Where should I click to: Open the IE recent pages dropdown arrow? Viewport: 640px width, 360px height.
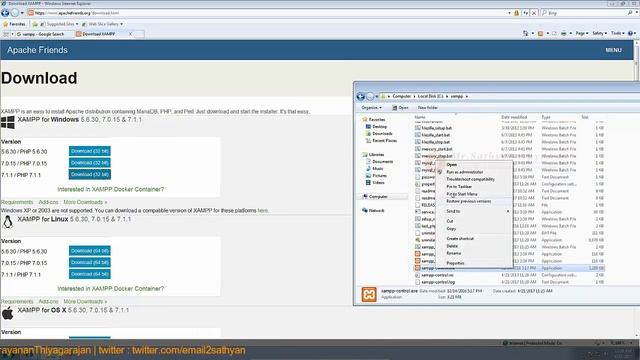point(22,13)
